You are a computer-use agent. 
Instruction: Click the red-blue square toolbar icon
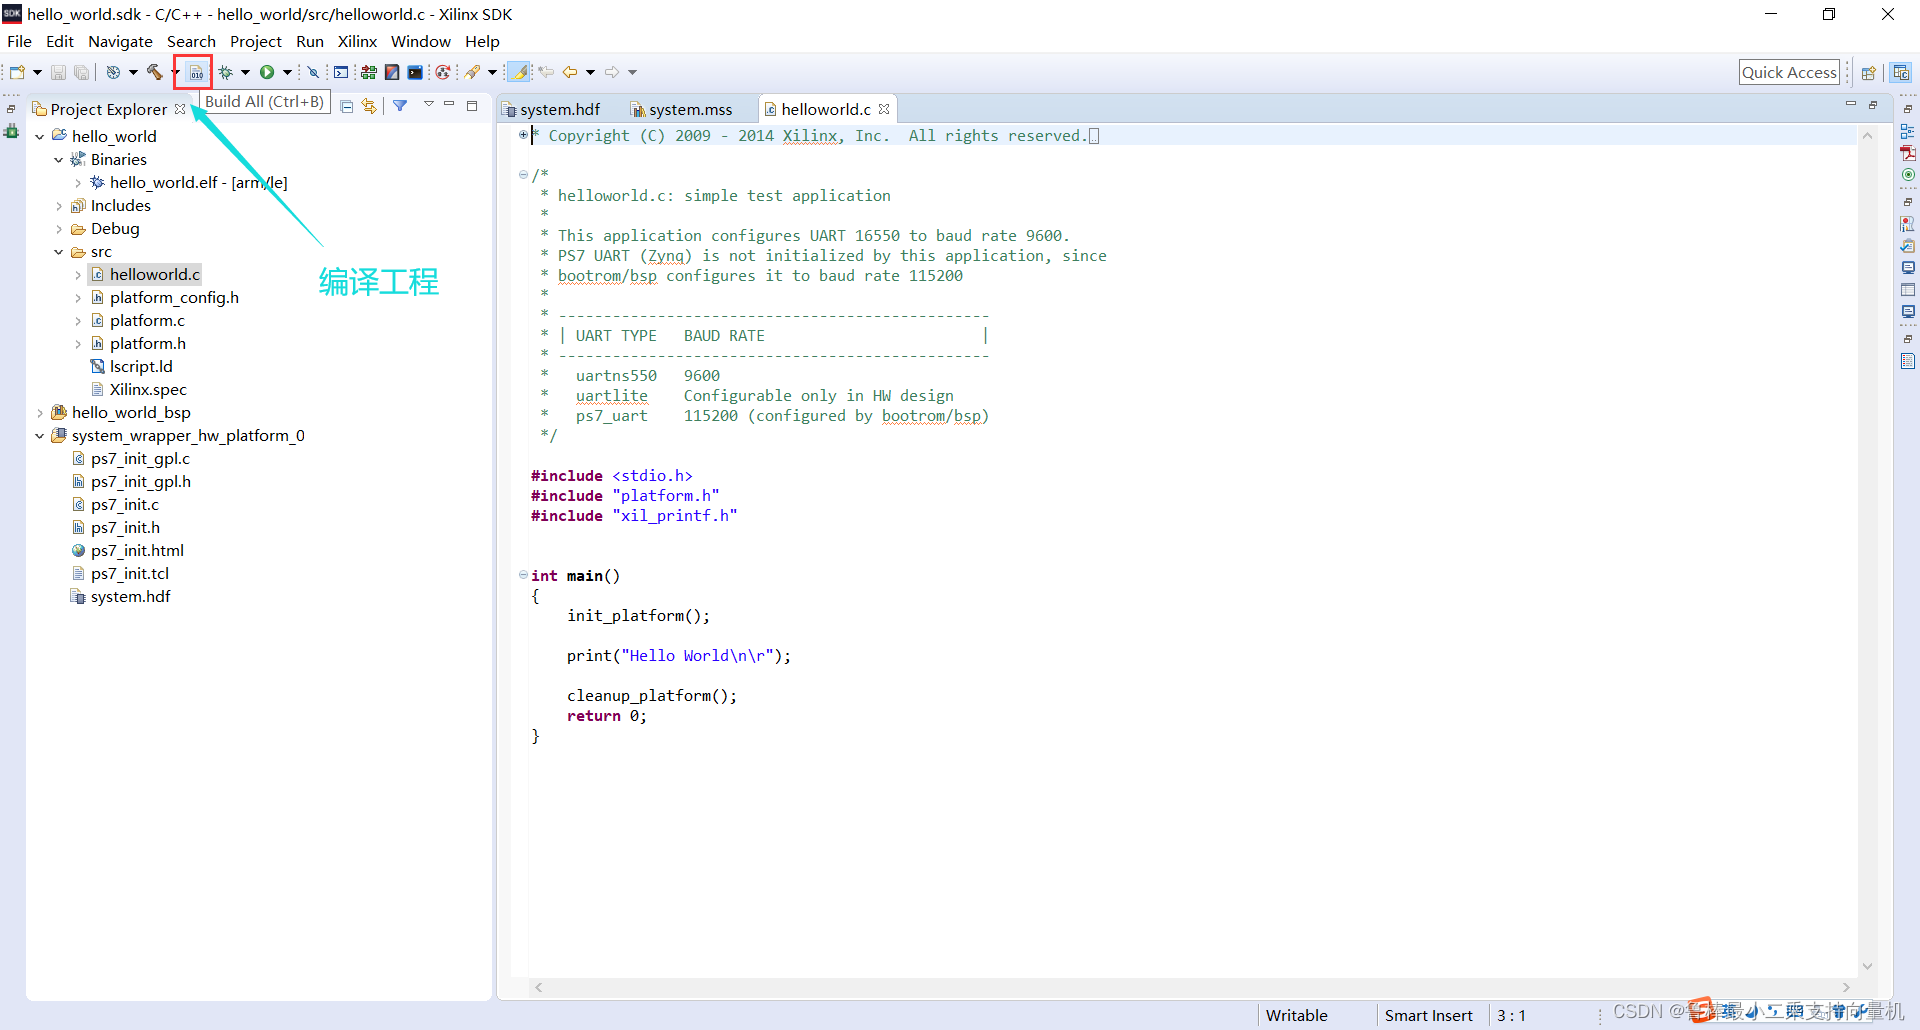point(392,72)
